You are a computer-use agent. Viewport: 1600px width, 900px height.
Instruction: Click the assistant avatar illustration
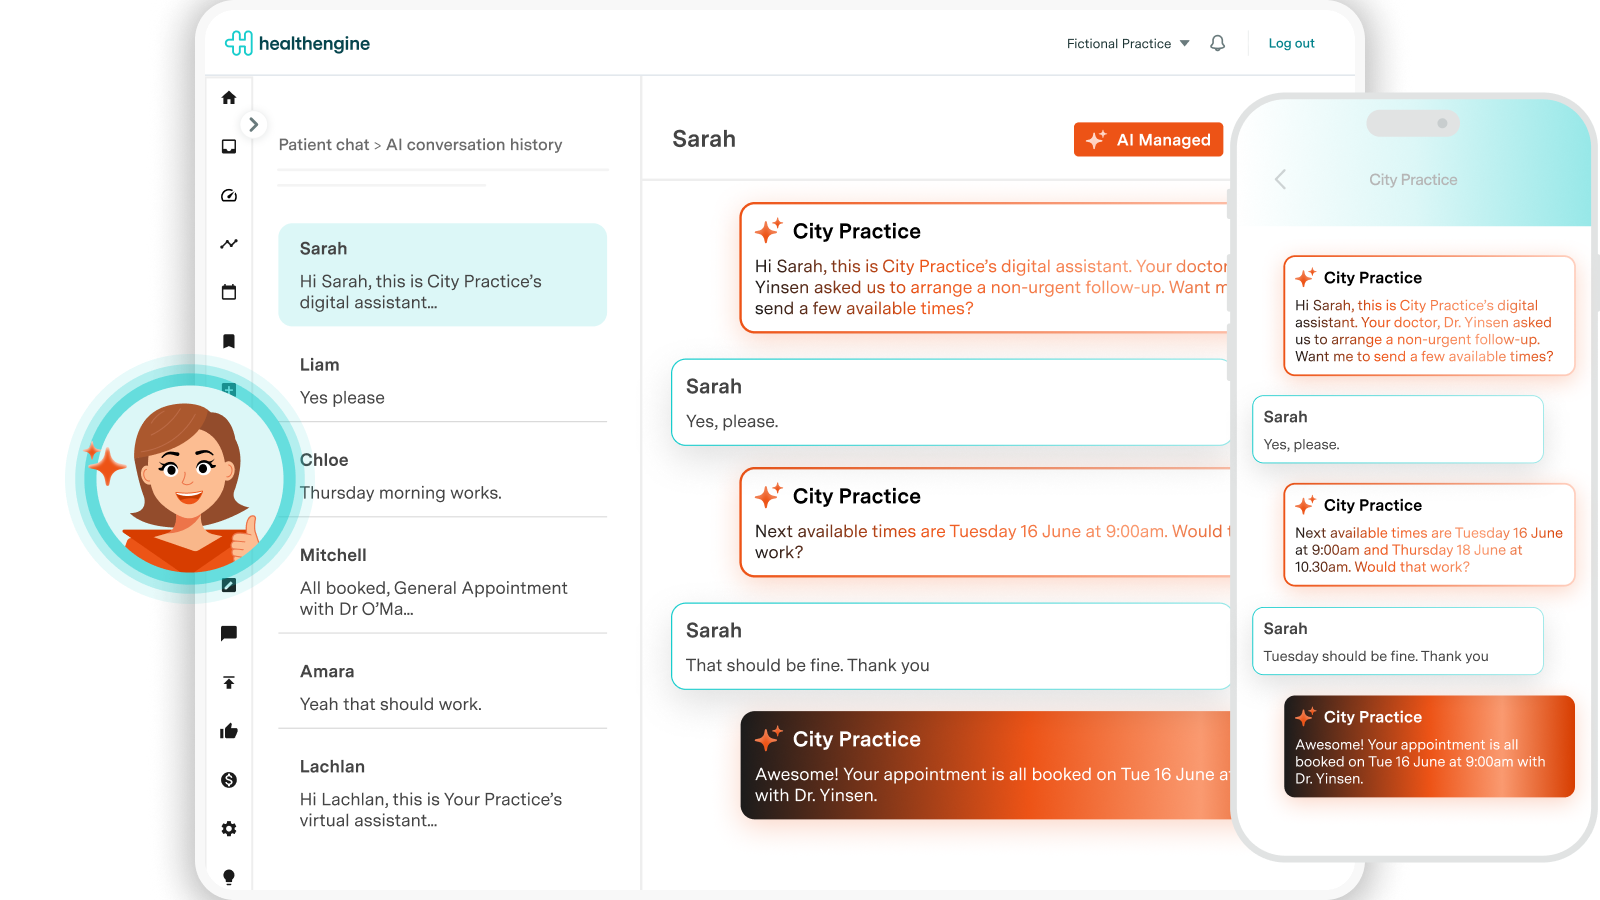190,478
